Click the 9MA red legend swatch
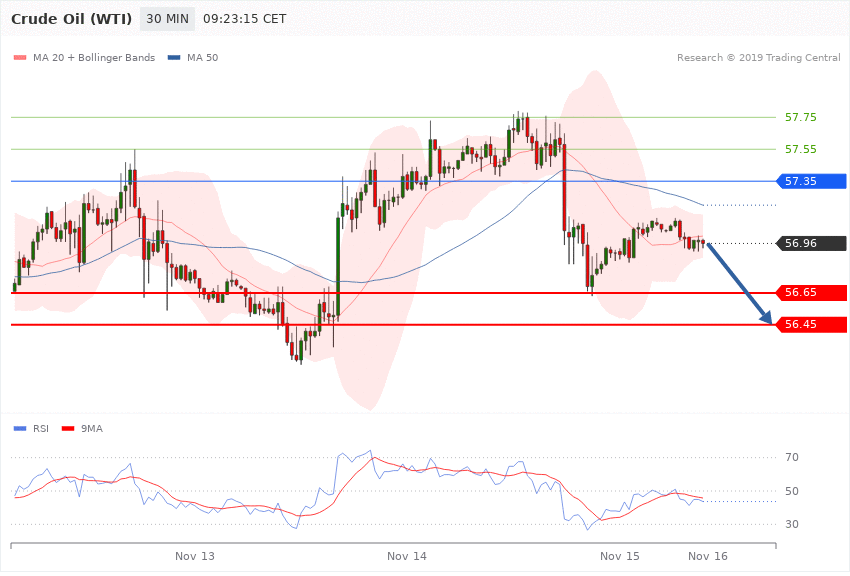 point(68,429)
